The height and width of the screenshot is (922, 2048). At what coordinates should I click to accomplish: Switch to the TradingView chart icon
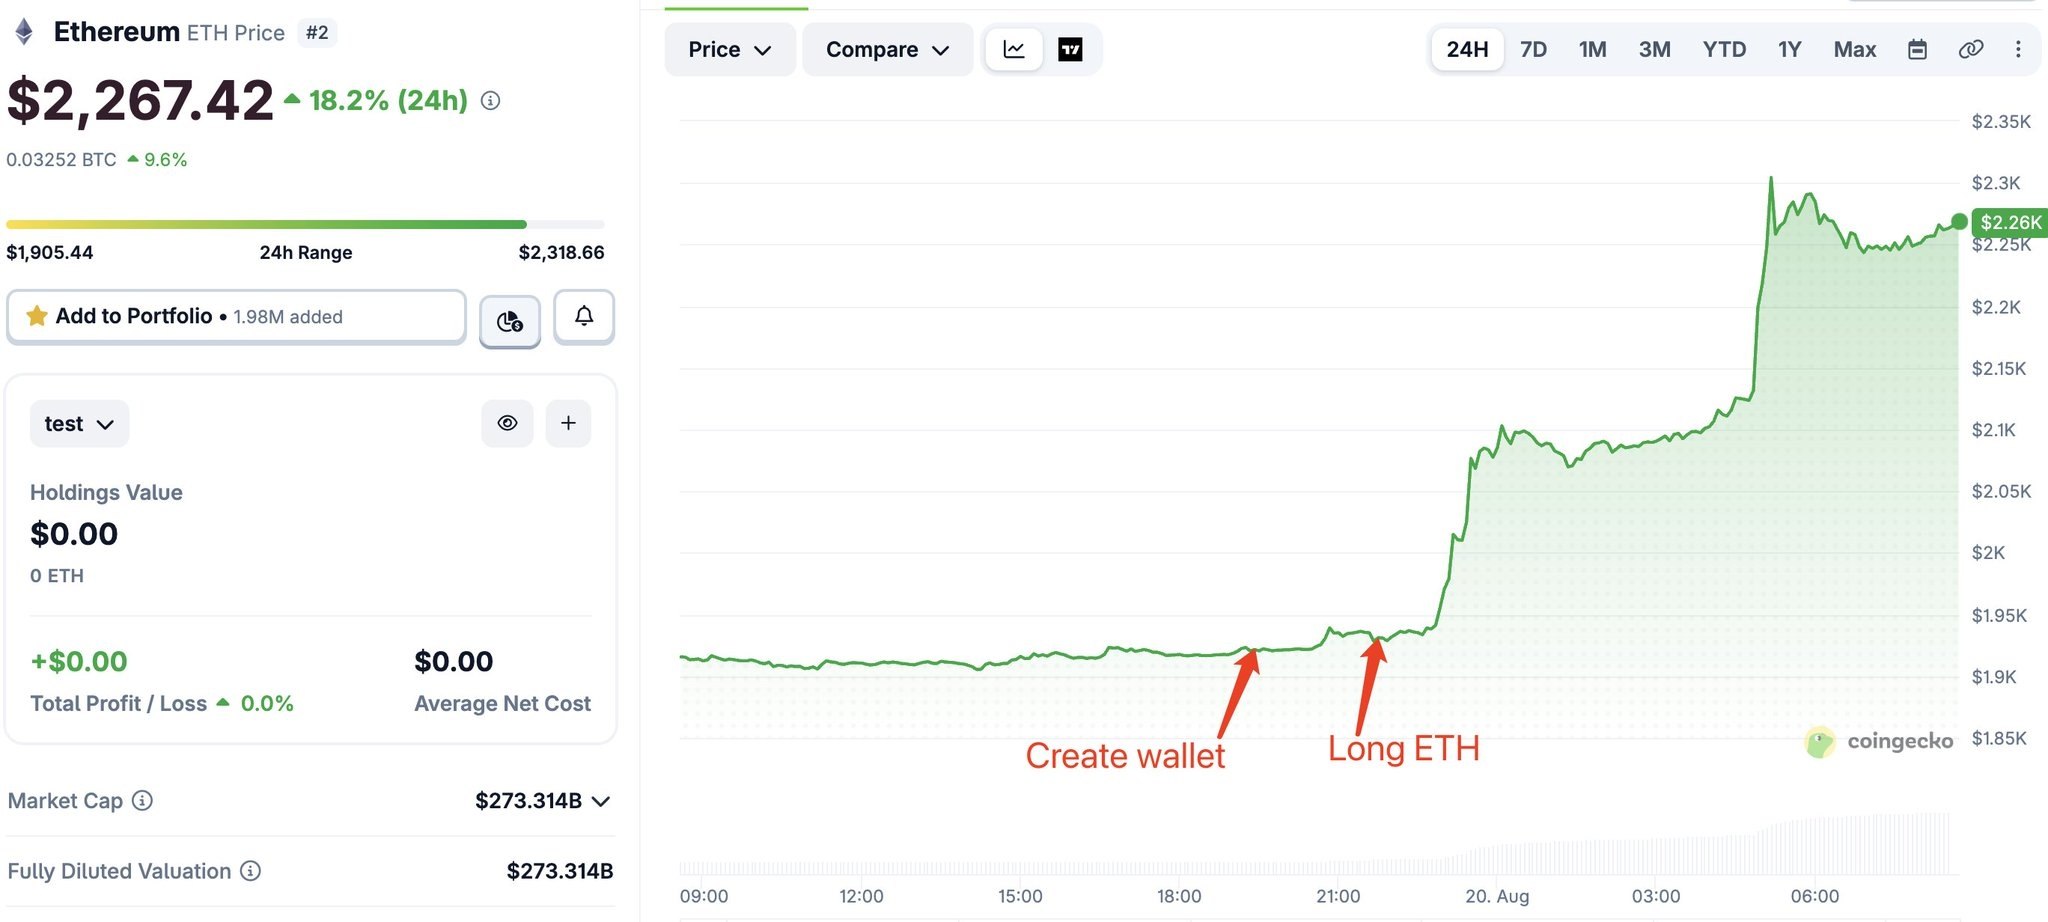(1070, 49)
